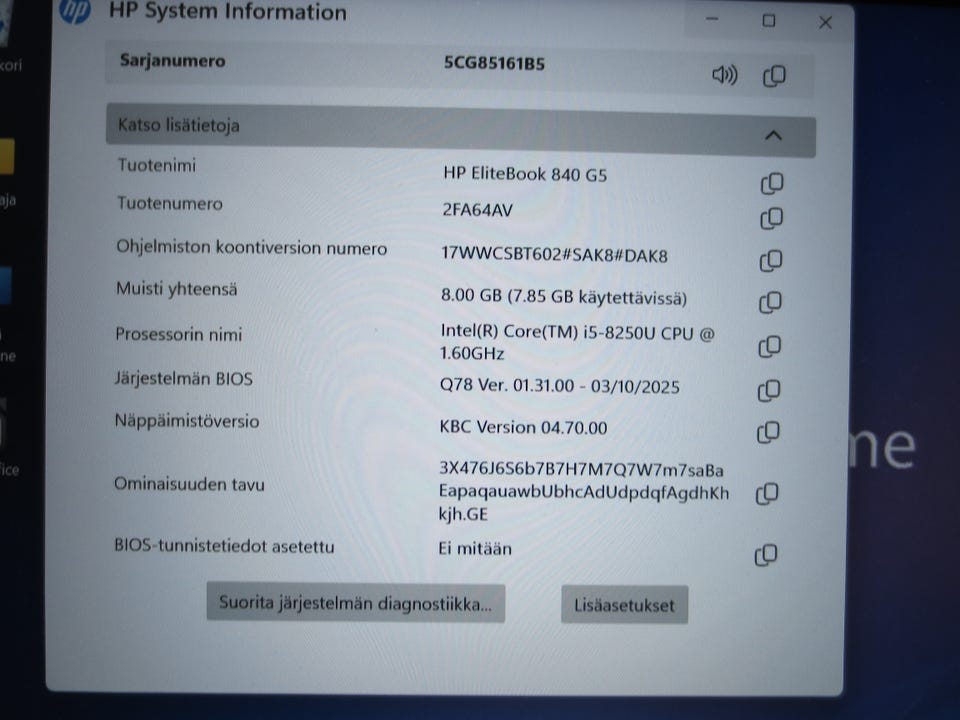Viewport: 960px width, 720px height.
Task: Select the text HP EliteBook 840 G5
Action: point(525,174)
